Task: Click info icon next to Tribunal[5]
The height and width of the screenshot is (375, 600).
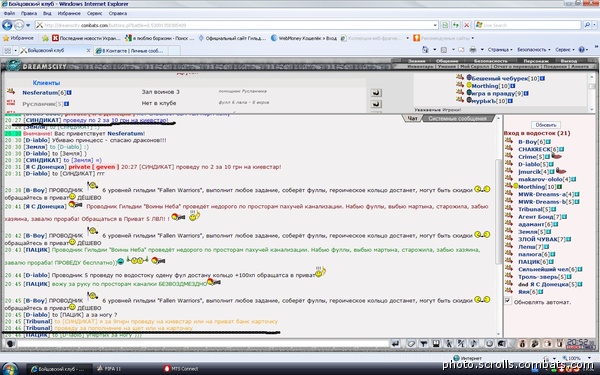Action: 553,209
